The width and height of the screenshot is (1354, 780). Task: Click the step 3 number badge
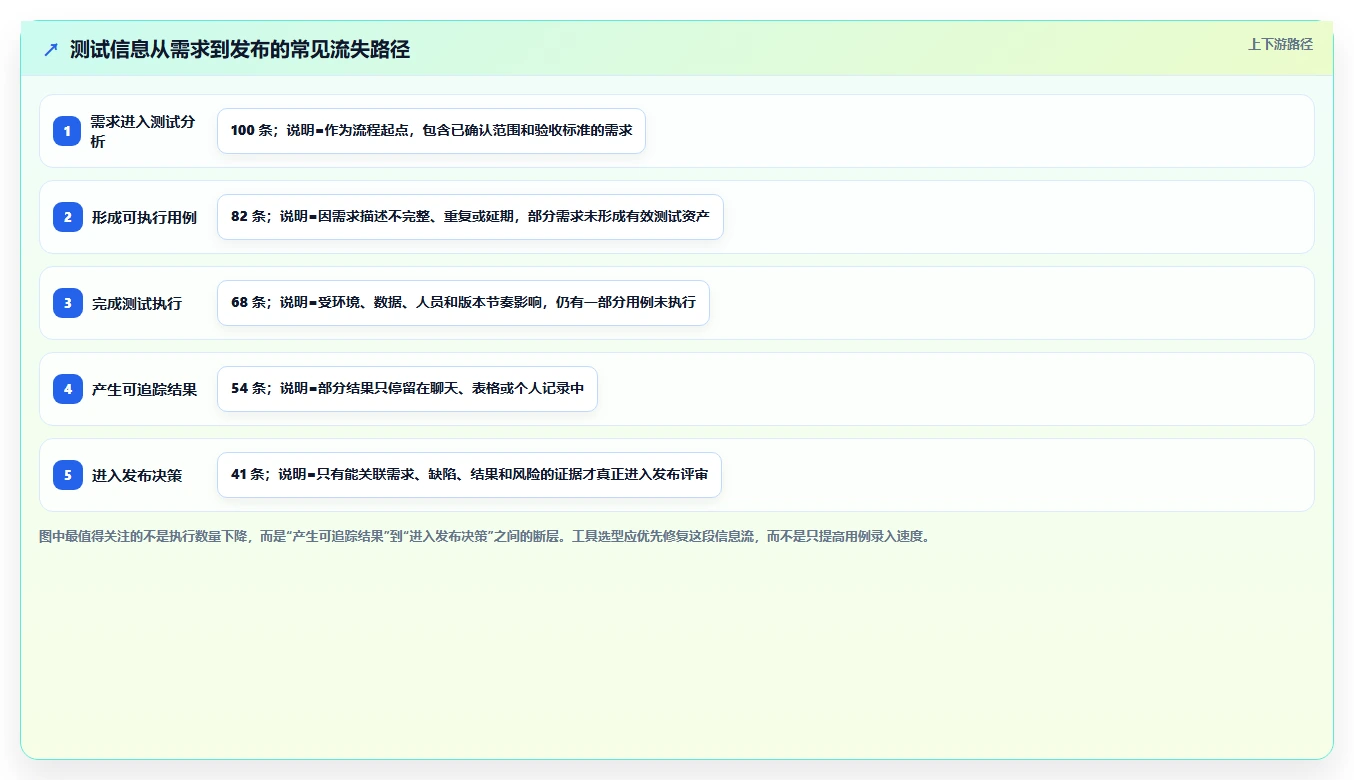click(68, 303)
